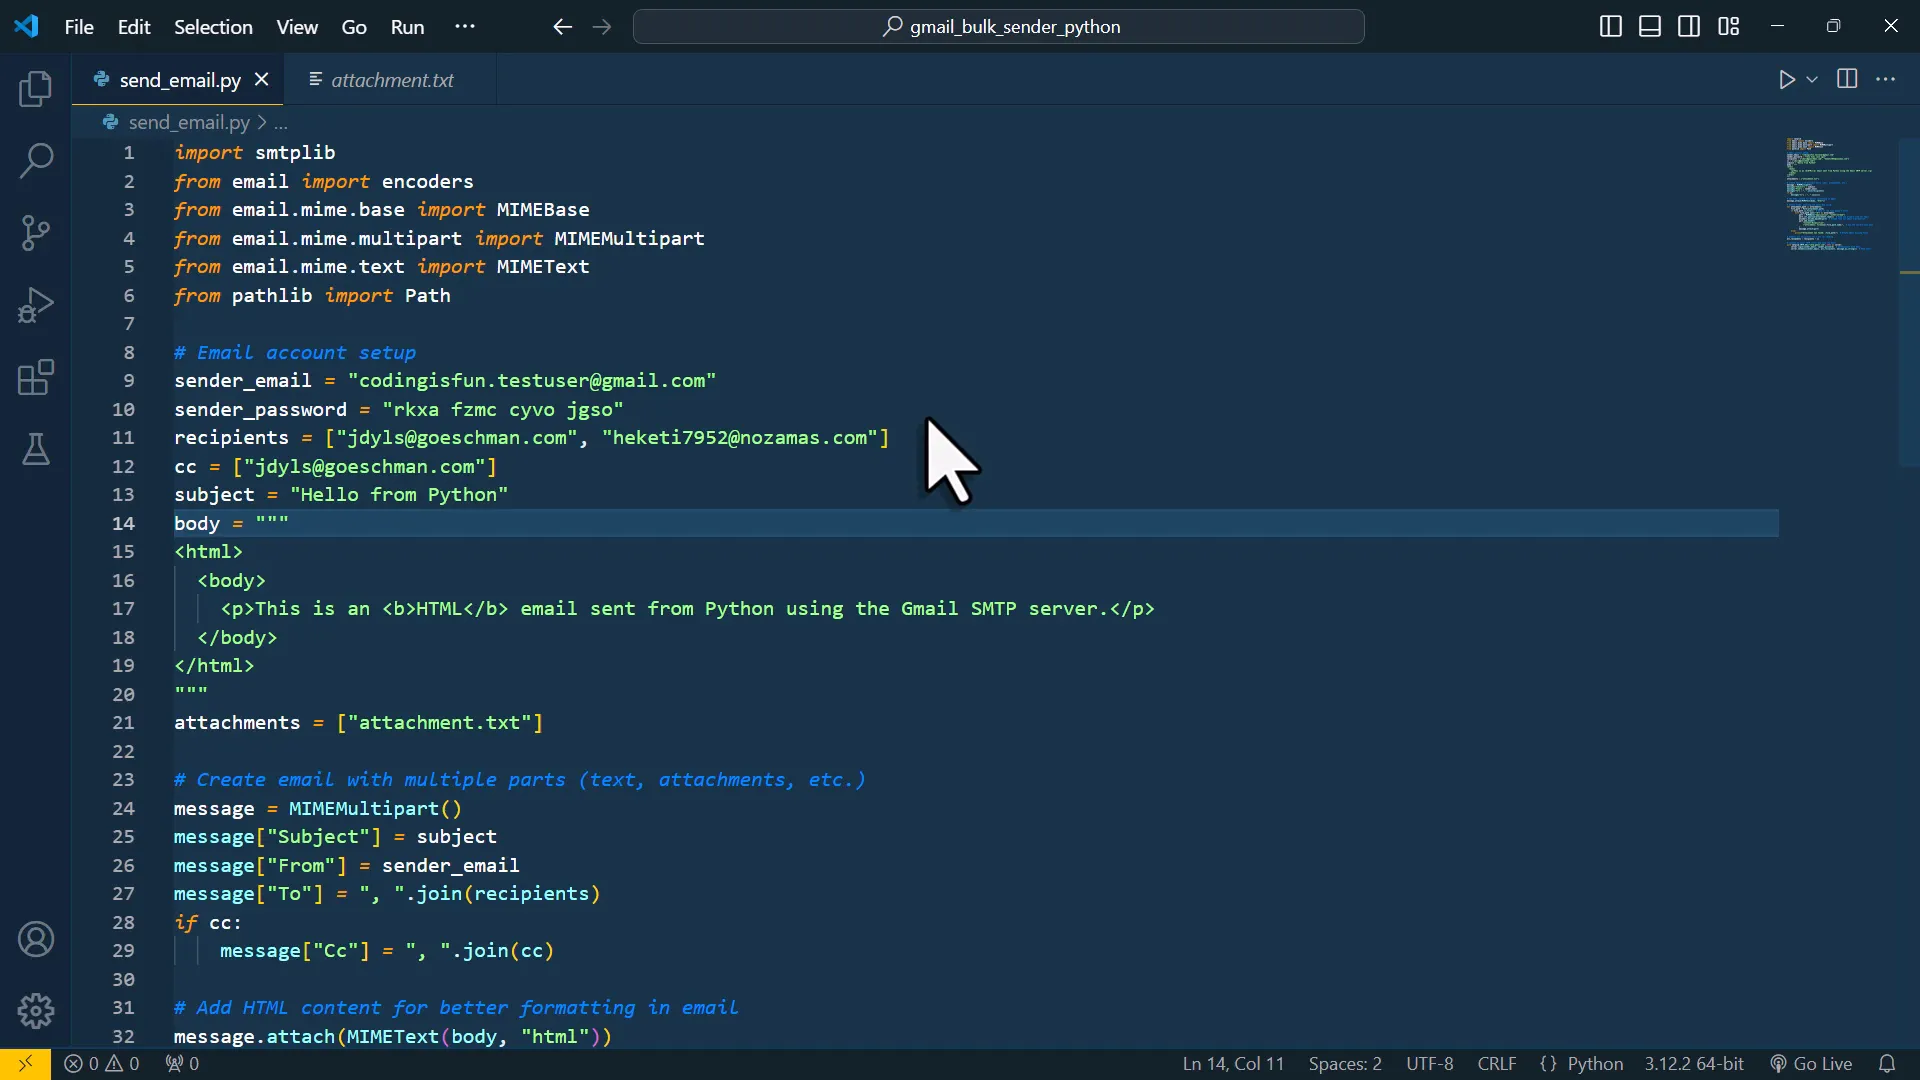This screenshot has height=1080, width=1920.
Task: Toggle the Secondary Side Bar layout button
Action: point(1689,27)
